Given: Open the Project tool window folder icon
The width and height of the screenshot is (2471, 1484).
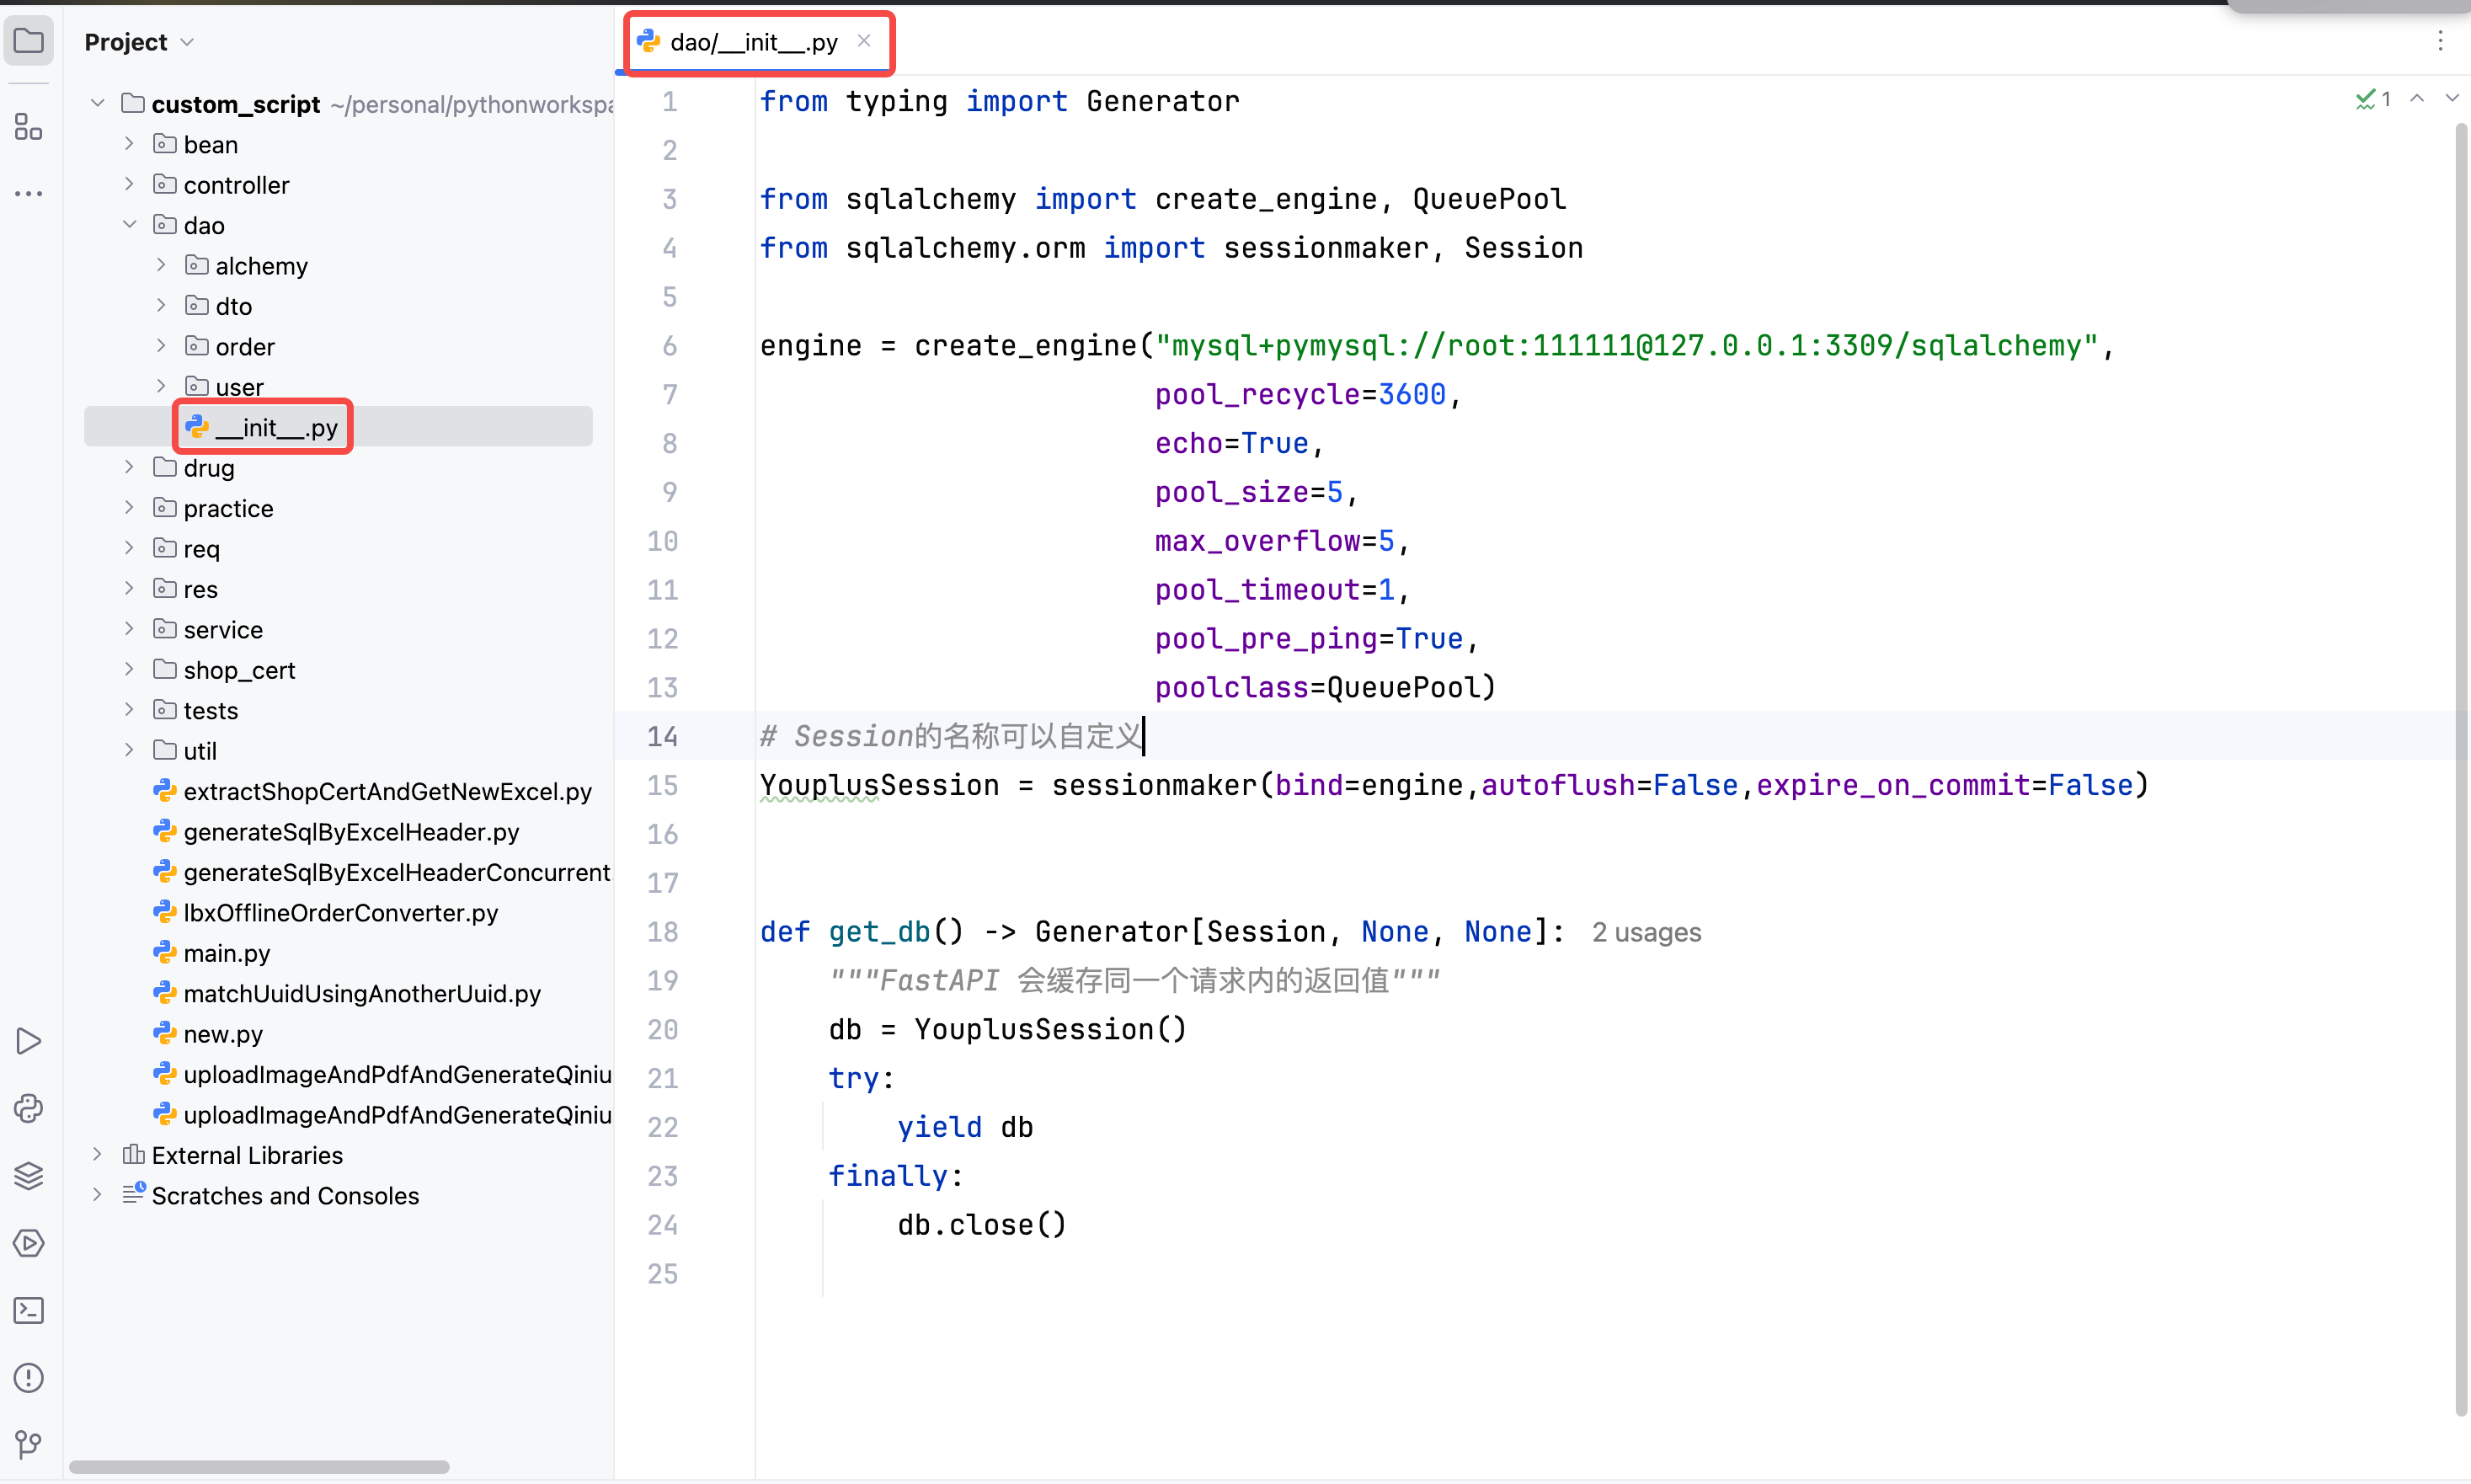Looking at the screenshot, I should [29, 41].
